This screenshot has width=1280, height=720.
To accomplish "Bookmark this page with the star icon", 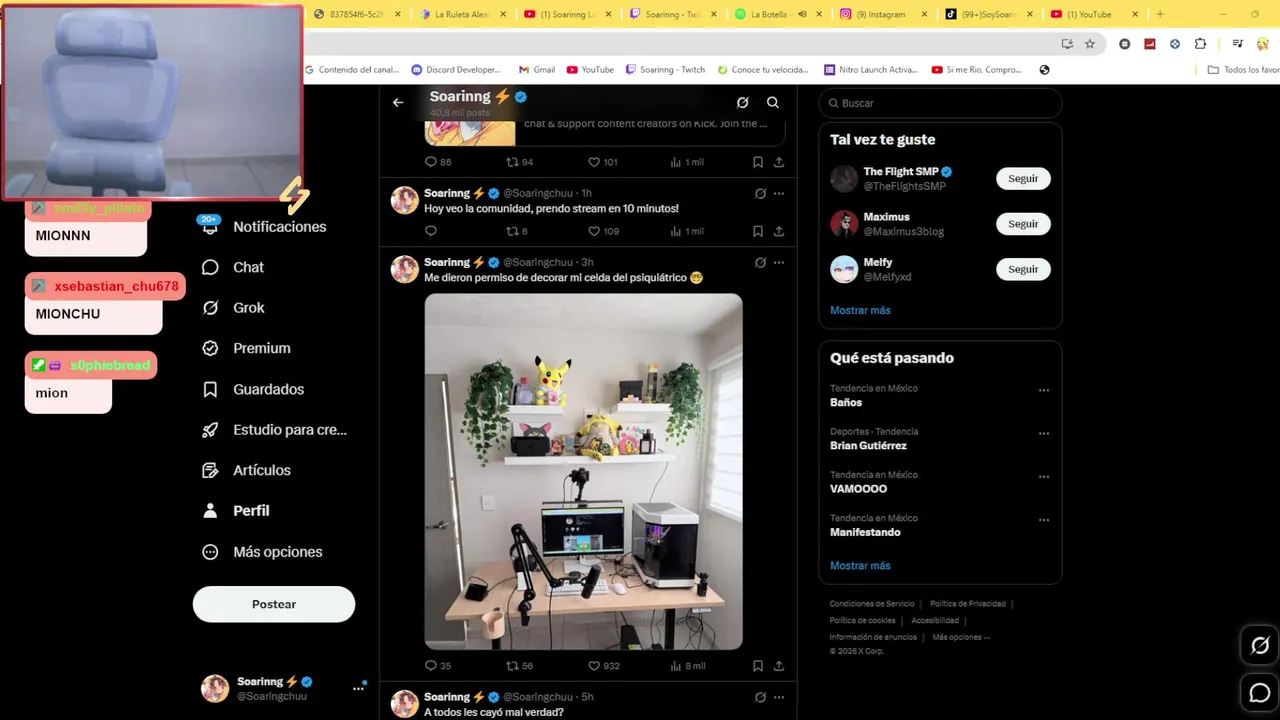I will tap(1090, 44).
